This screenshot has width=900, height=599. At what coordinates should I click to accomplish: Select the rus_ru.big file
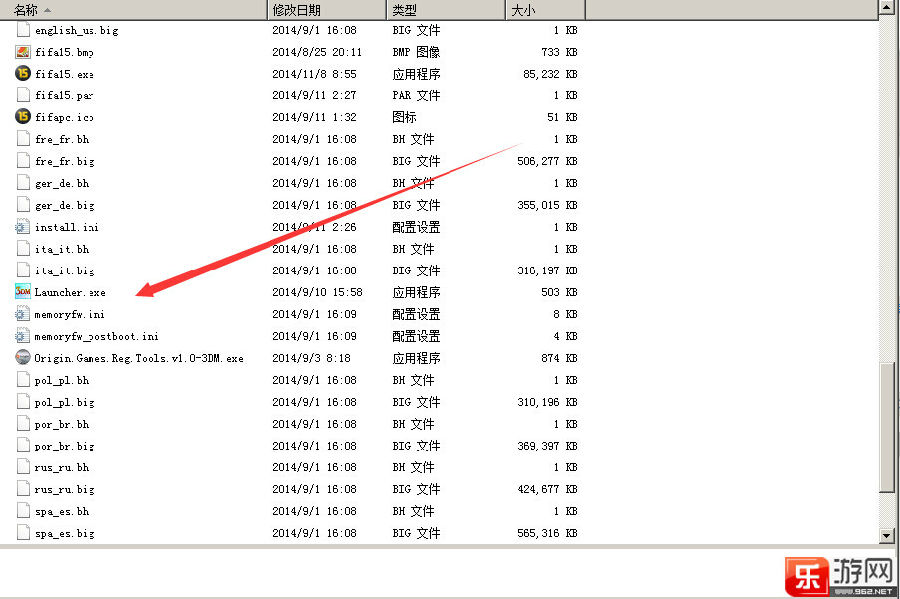pos(64,490)
